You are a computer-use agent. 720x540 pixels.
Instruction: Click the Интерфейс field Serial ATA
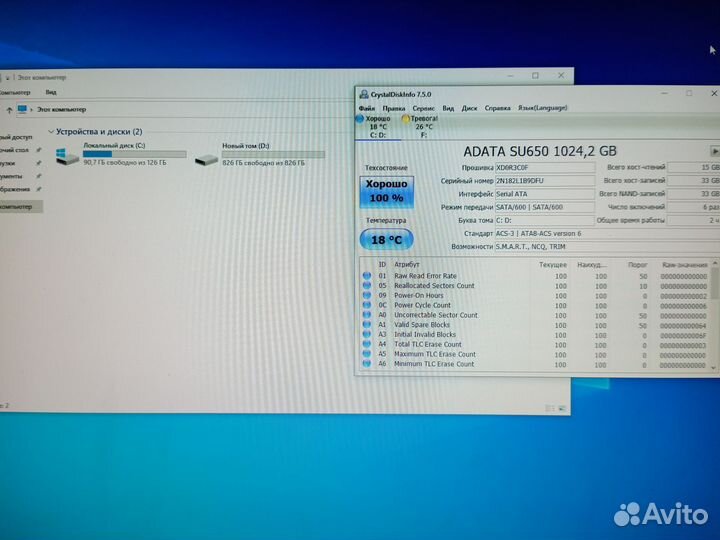click(x=545, y=194)
